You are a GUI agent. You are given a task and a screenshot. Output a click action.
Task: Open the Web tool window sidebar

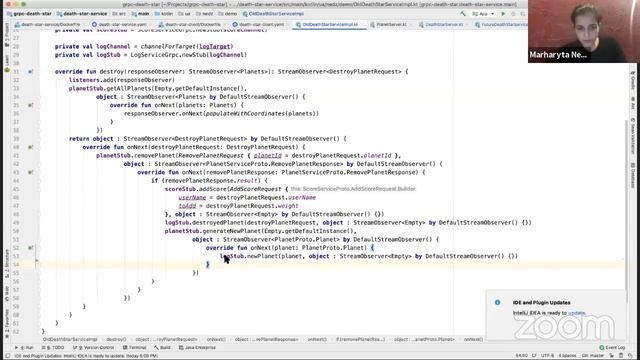click(x=7, y=294)
